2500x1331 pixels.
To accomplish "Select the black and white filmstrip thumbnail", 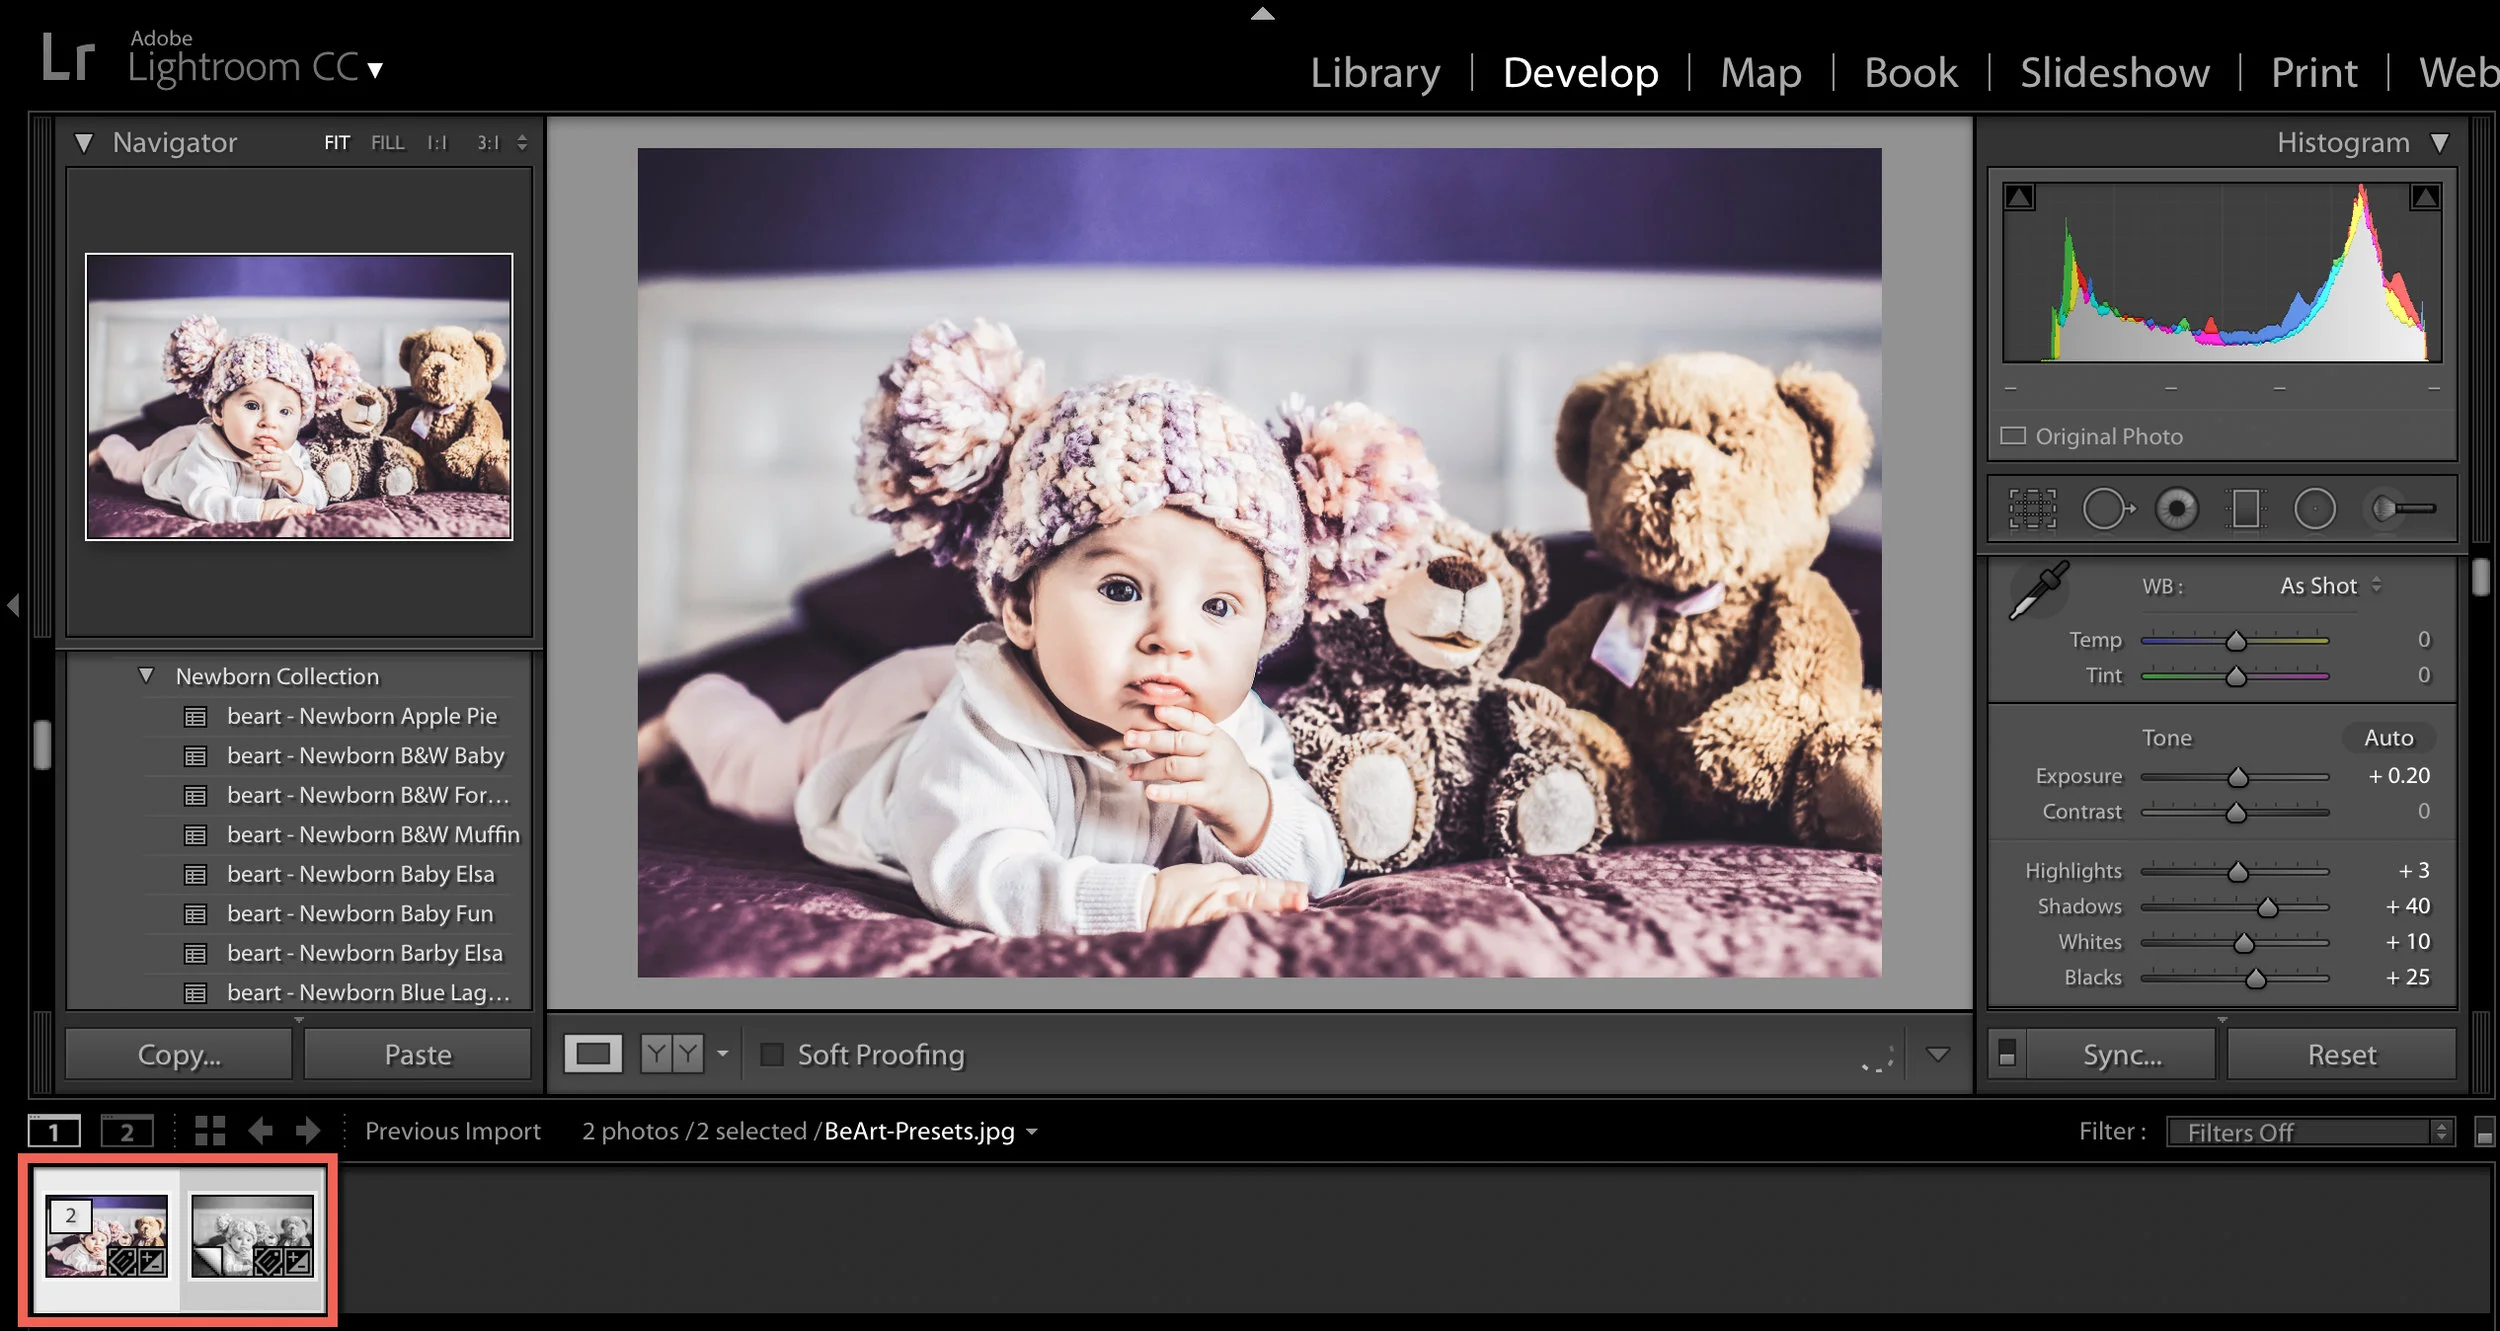I will click(252, 1236).
